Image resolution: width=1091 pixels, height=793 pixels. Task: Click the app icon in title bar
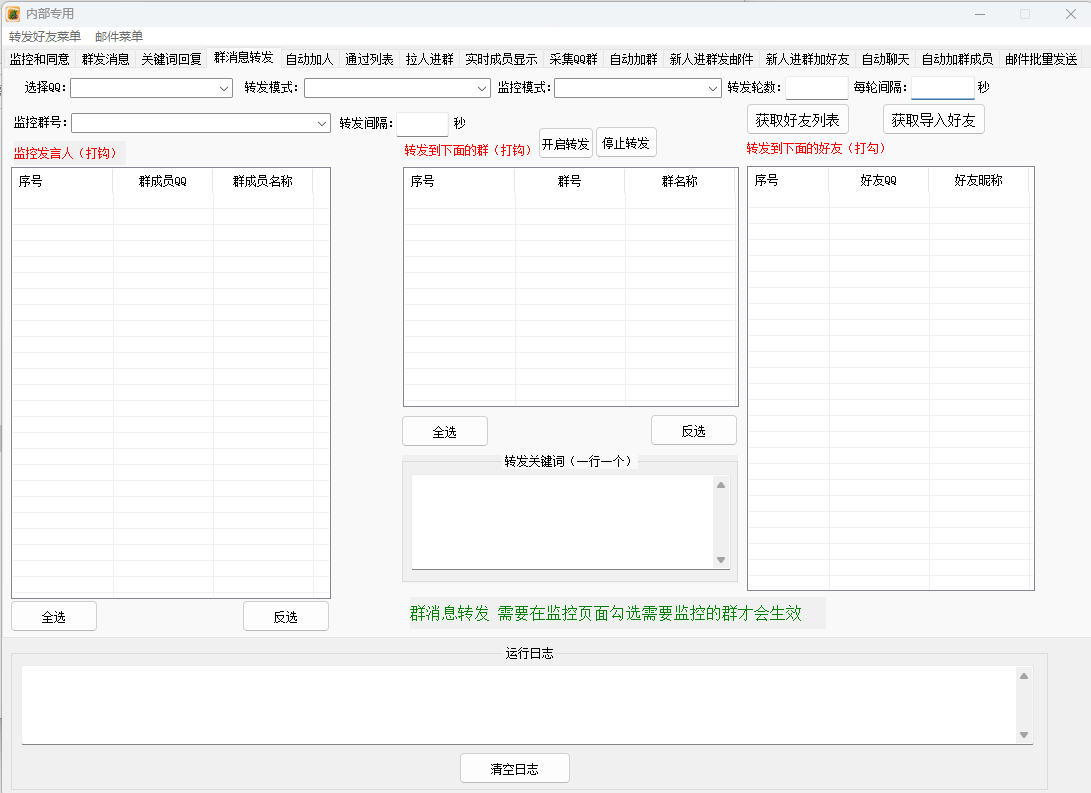pos(13,14)
